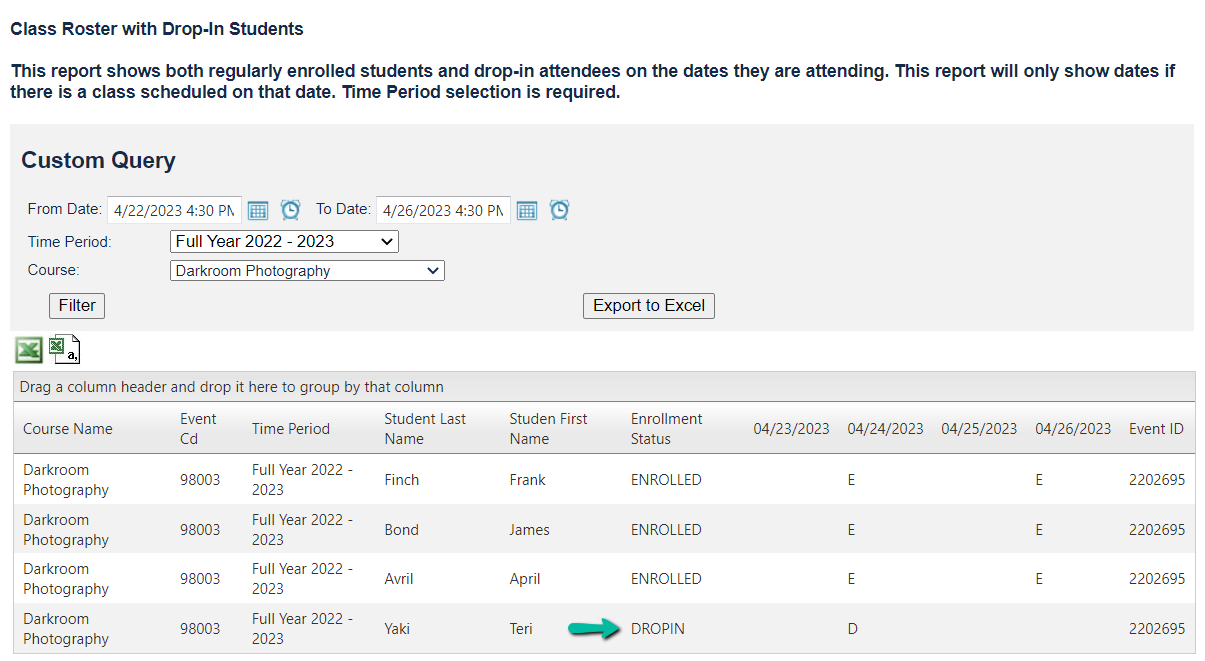Sort by the Student Last Name column header
Viewport: 1205px width, 661px height.
point(425,428)
